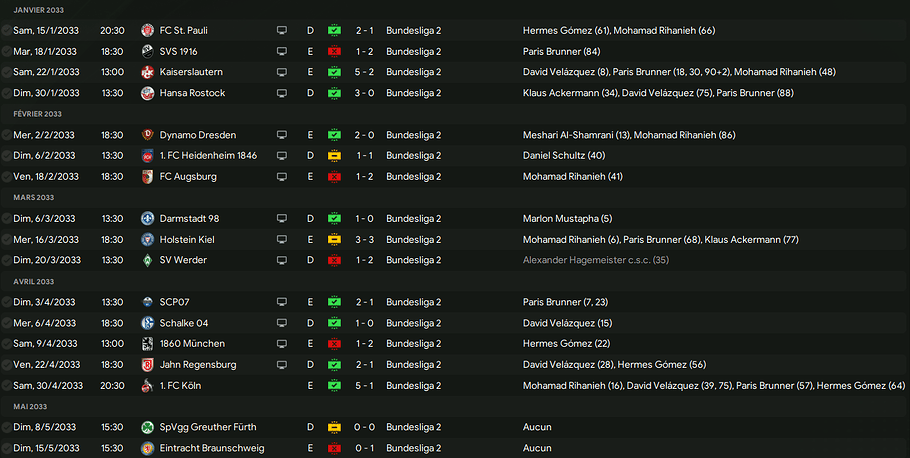Toggle the check circle for the FC Augsburg fixture
Screen dimensions: 910x458
point(7,177)
